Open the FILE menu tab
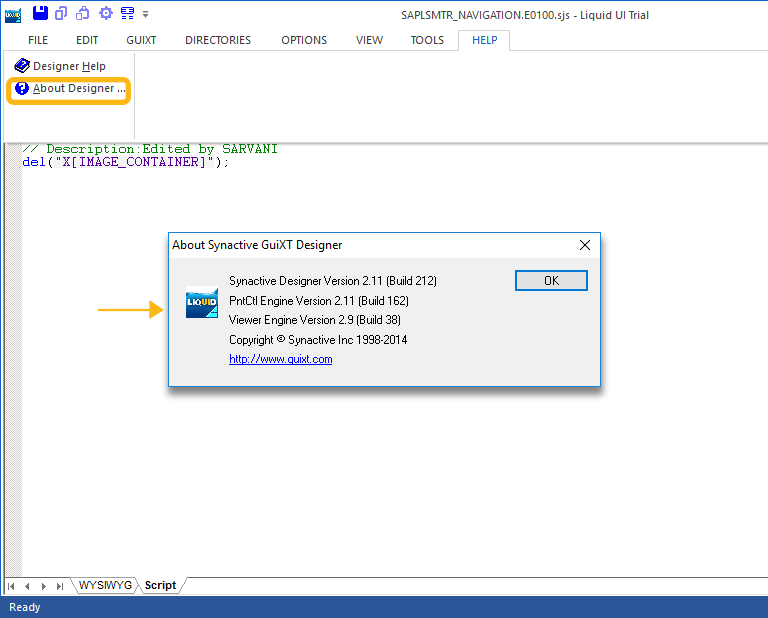Image resolution: width=768 pixels, height=618 pixels. pyautogui.click(x=38, y=40)
